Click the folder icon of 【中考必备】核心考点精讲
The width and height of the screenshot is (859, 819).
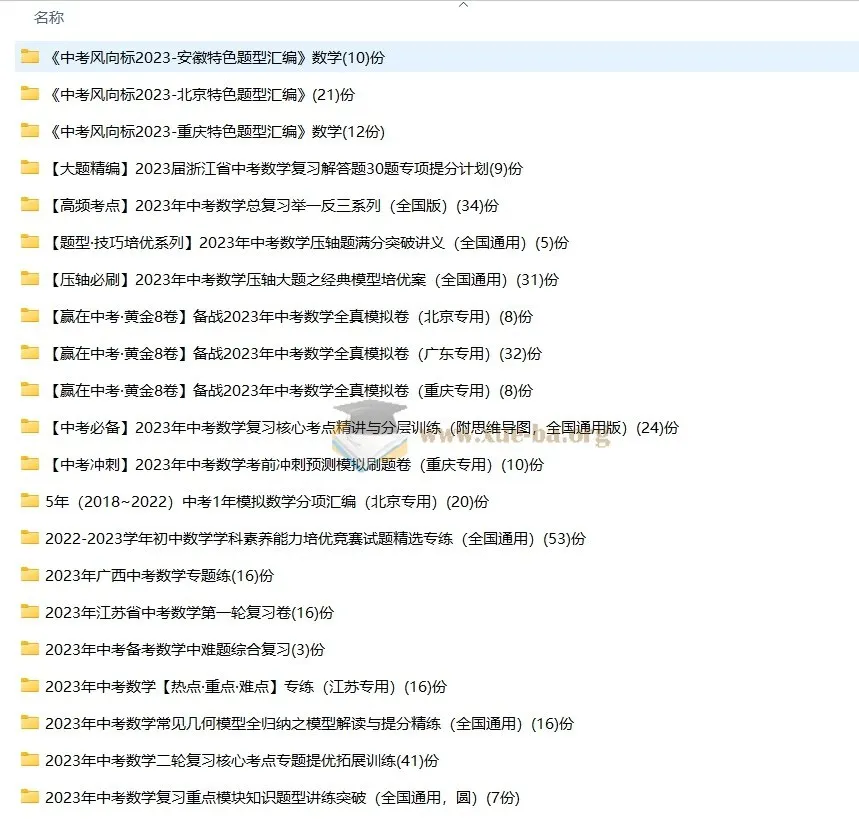[x=28, y=427]
